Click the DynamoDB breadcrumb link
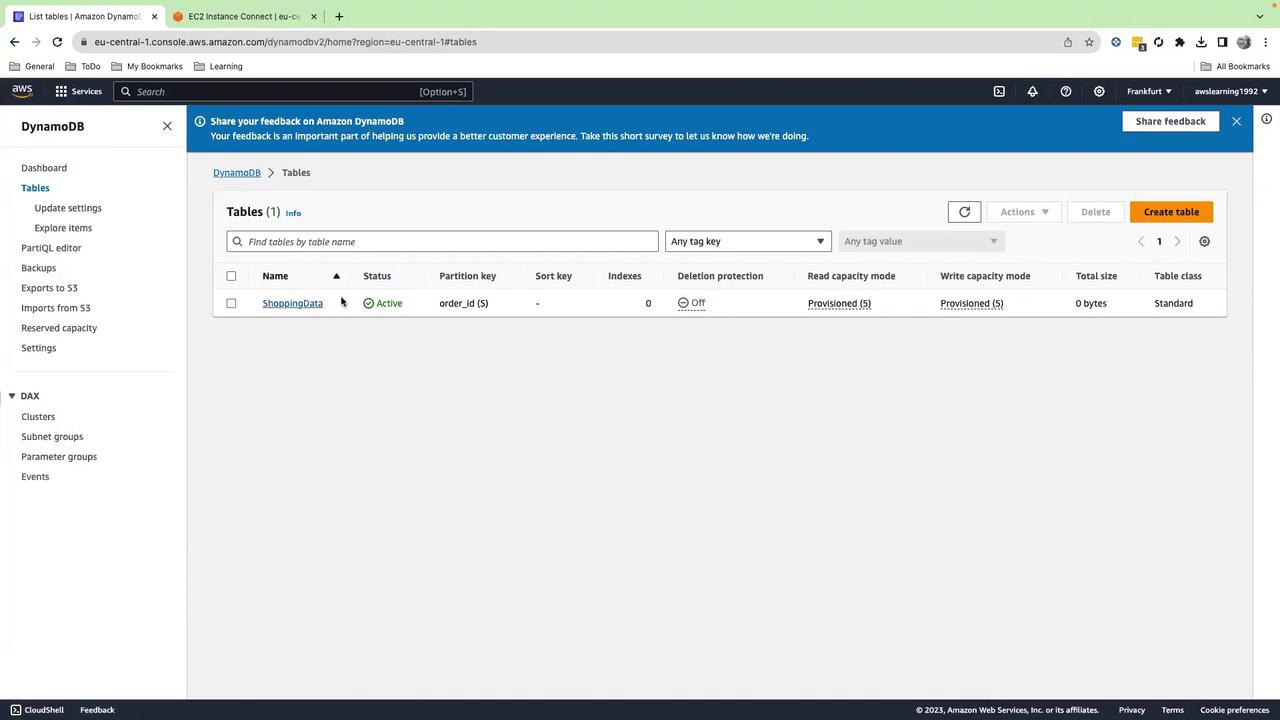Viewport: 1280px width, 720px height. (236, 173)
